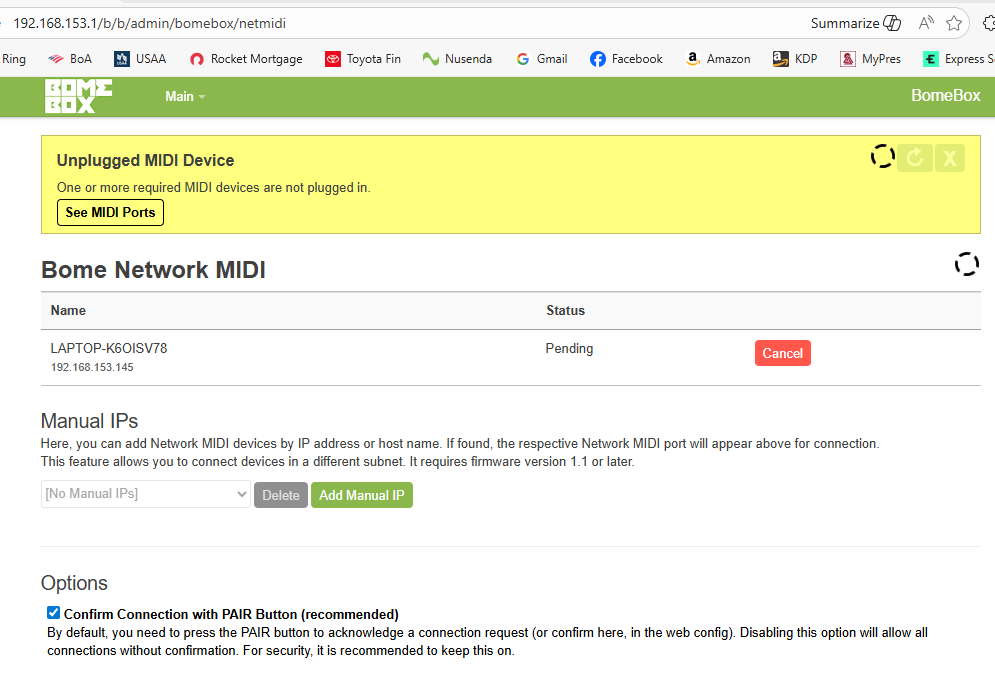Add page to favorites with star icon
The image size is (995, 679).
(x=955, y=23)
